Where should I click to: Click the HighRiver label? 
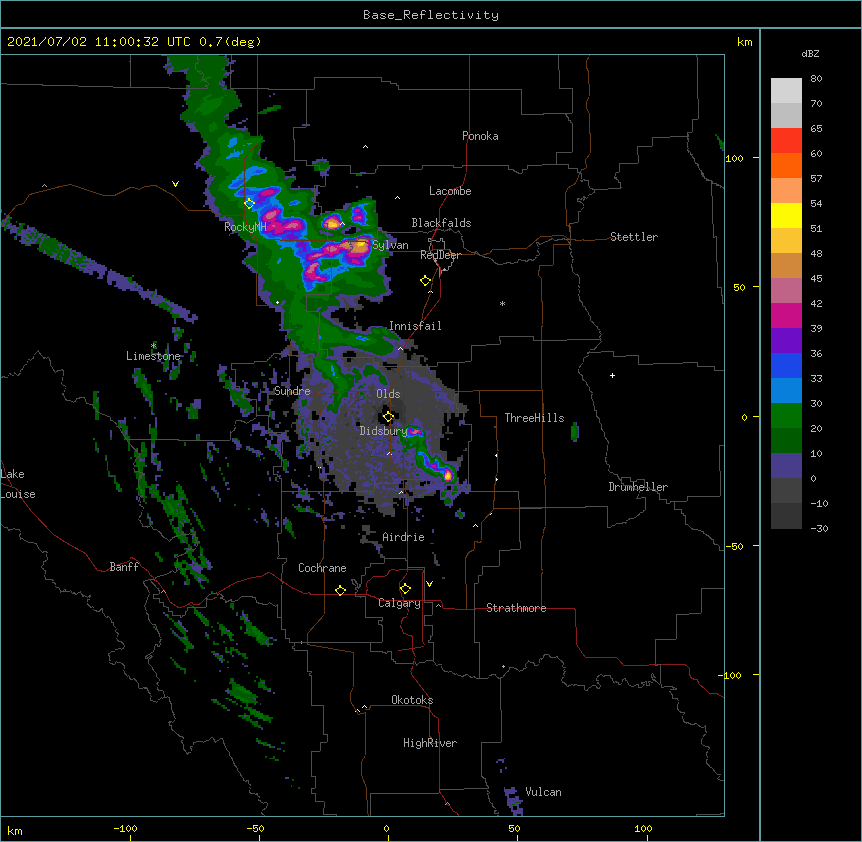pyautogui.click(x=430, y=743)
